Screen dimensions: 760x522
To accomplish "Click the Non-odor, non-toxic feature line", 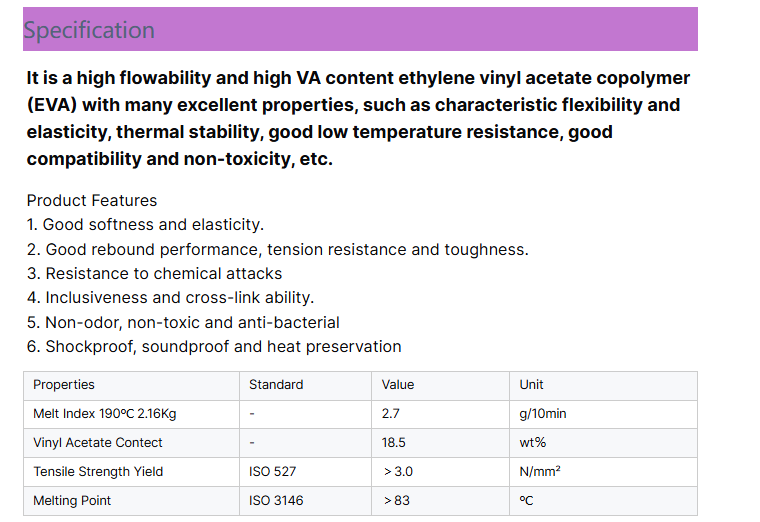I will pyautogui.click(x=183, y=322).
